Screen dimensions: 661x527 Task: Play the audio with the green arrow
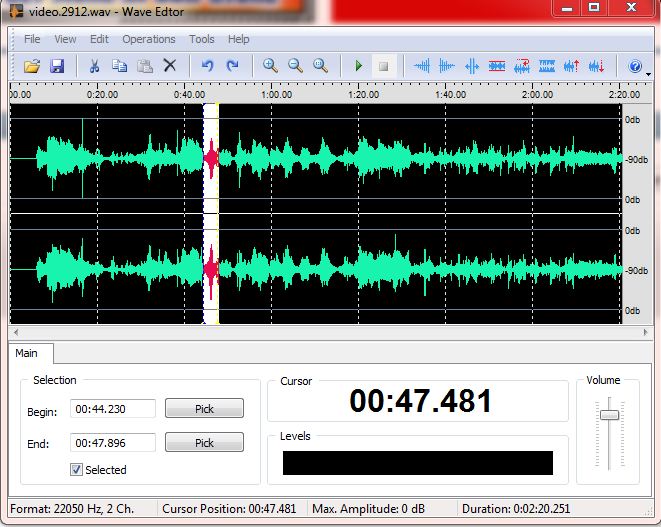358,66
